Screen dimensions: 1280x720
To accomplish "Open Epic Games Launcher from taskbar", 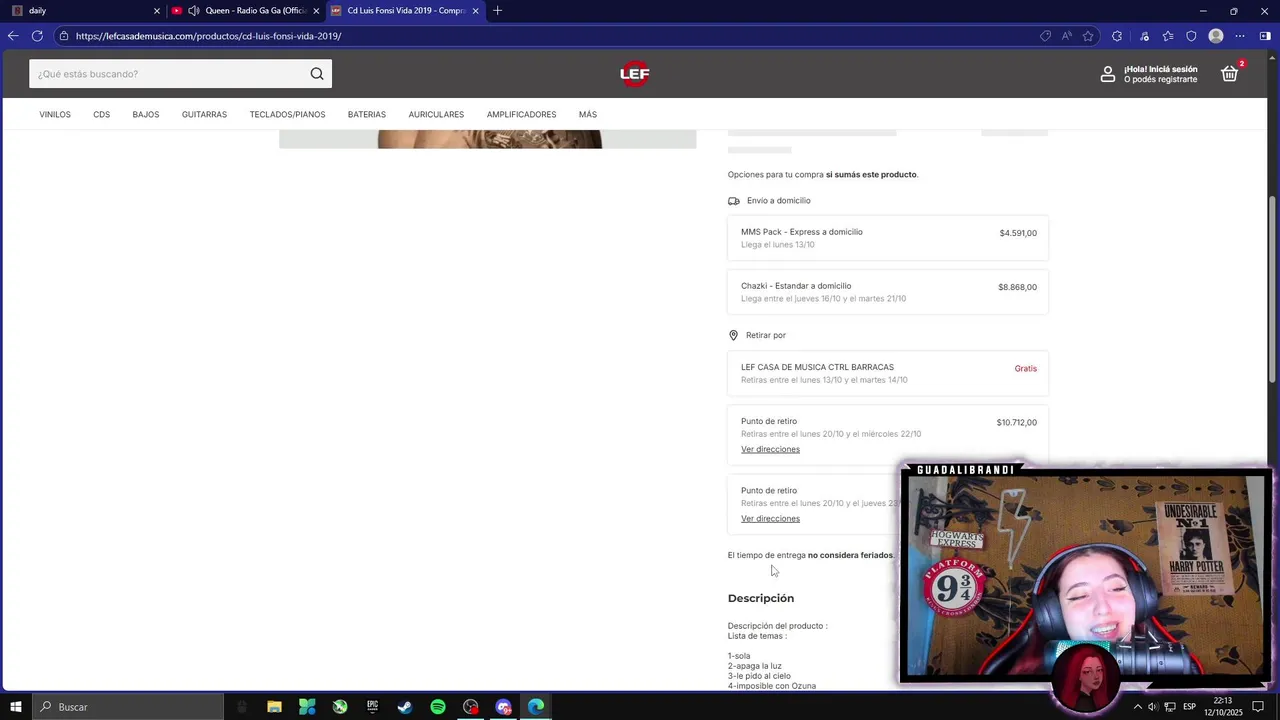I will (372, 707).
